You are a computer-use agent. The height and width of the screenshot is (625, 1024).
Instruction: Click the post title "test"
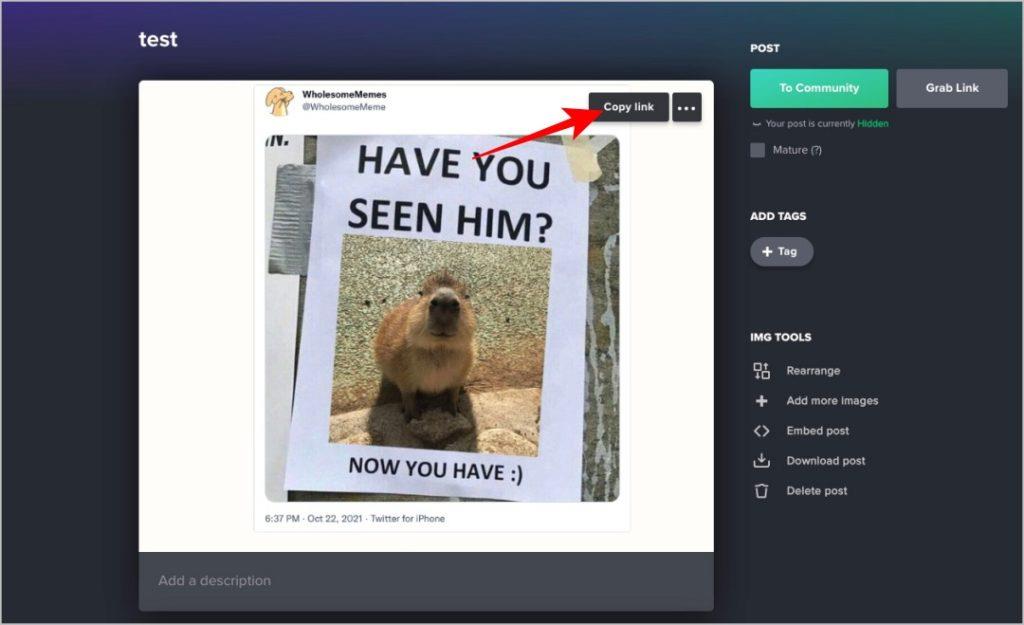(158, 39)
